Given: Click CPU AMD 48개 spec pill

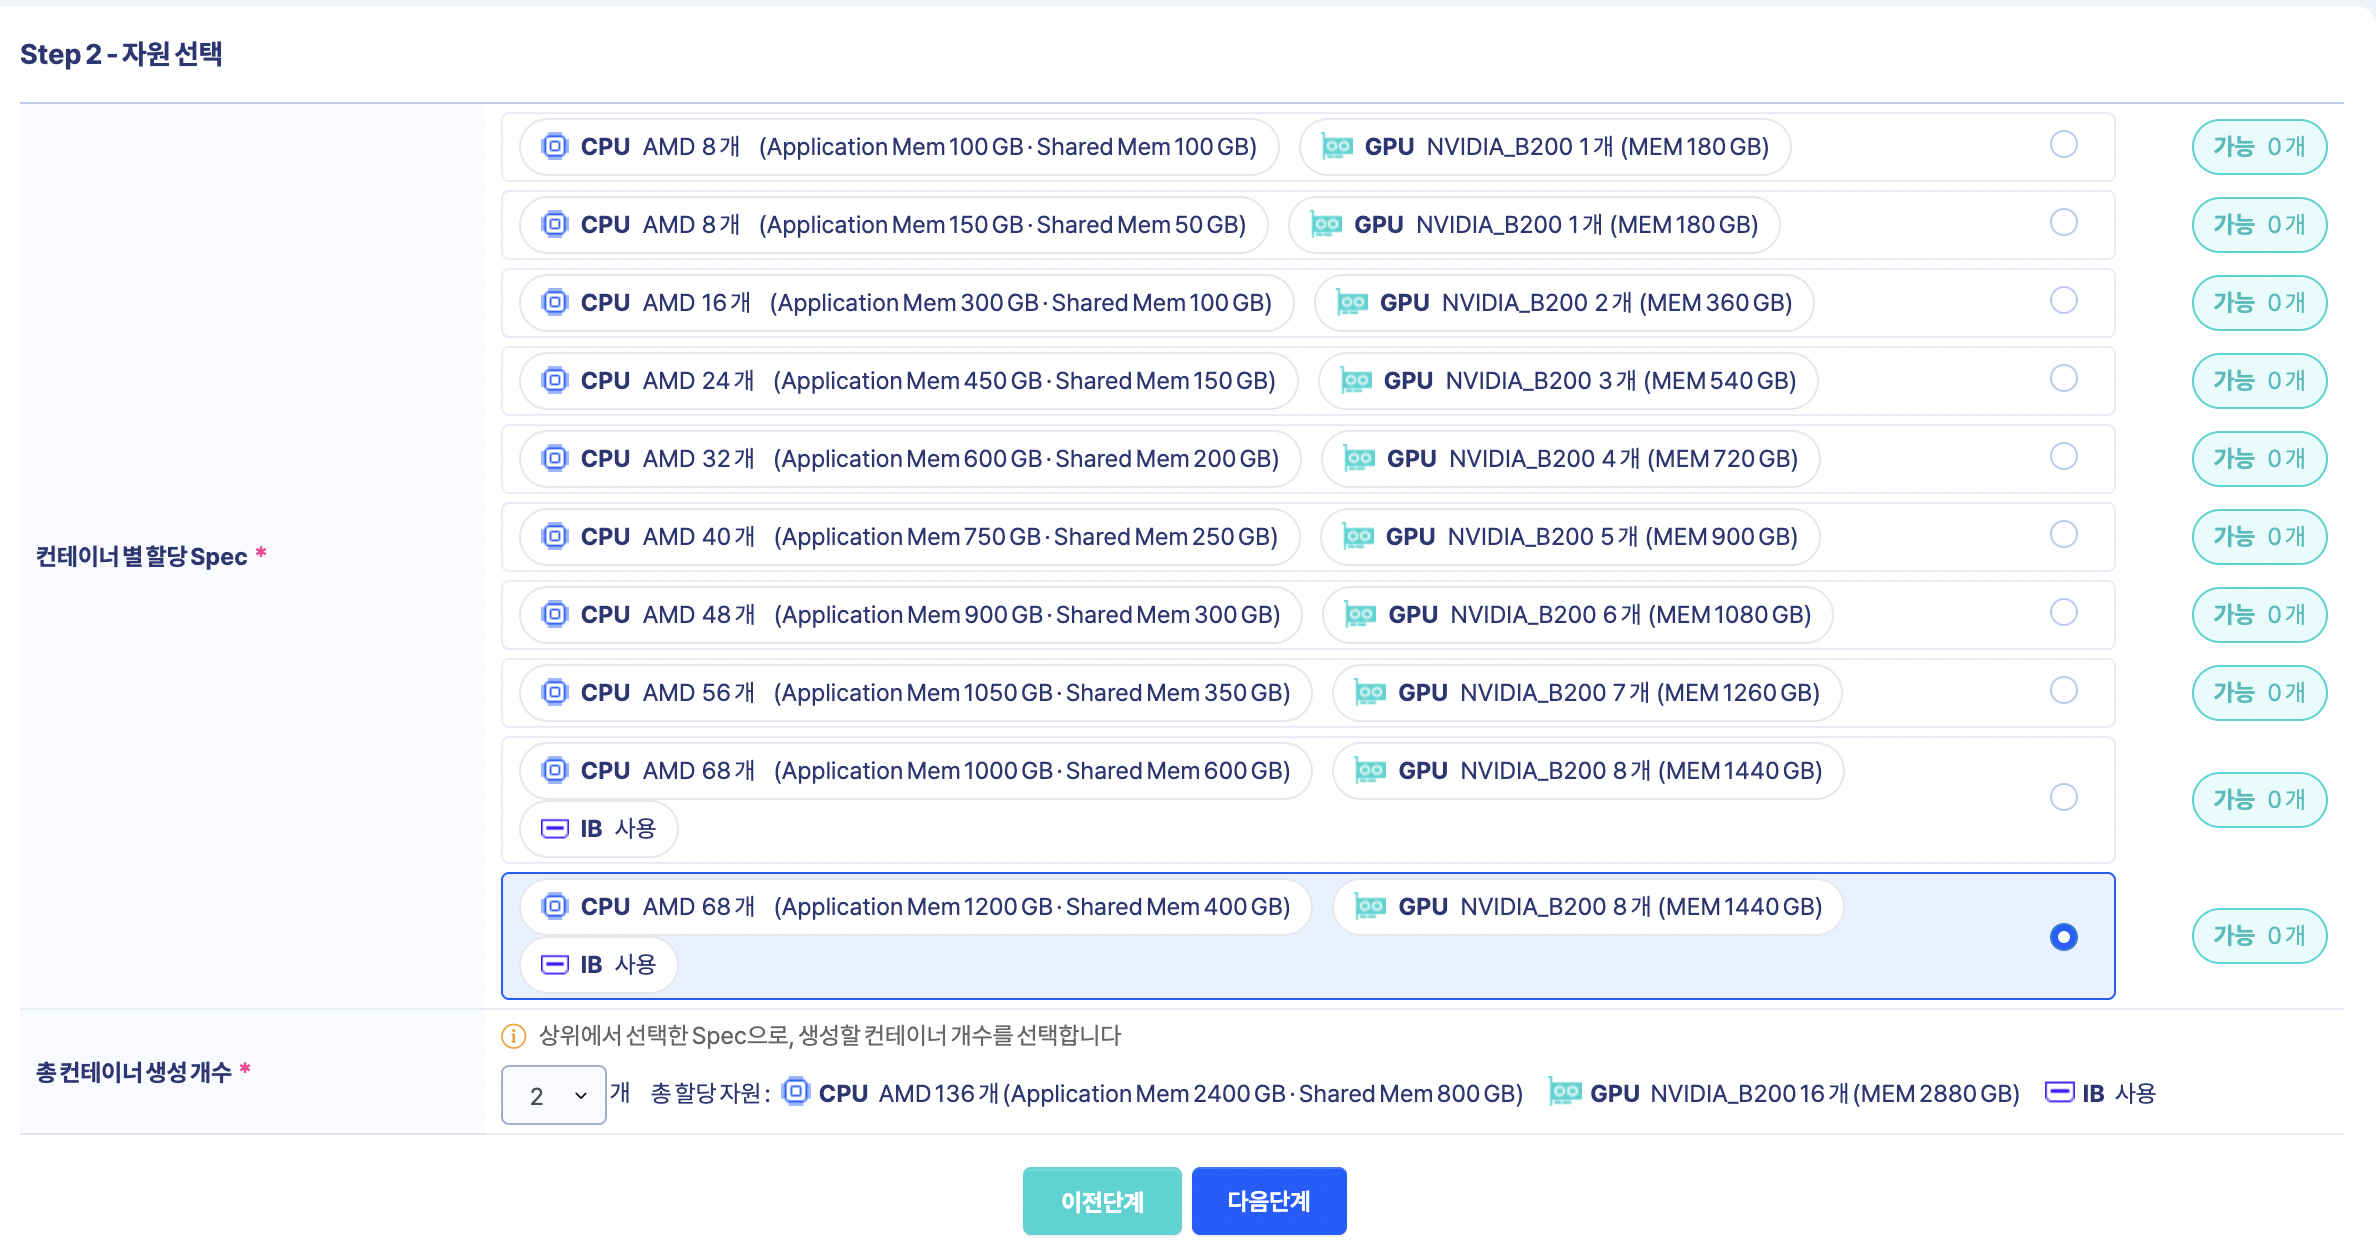Looking at the screenshot, I should 910,615.
